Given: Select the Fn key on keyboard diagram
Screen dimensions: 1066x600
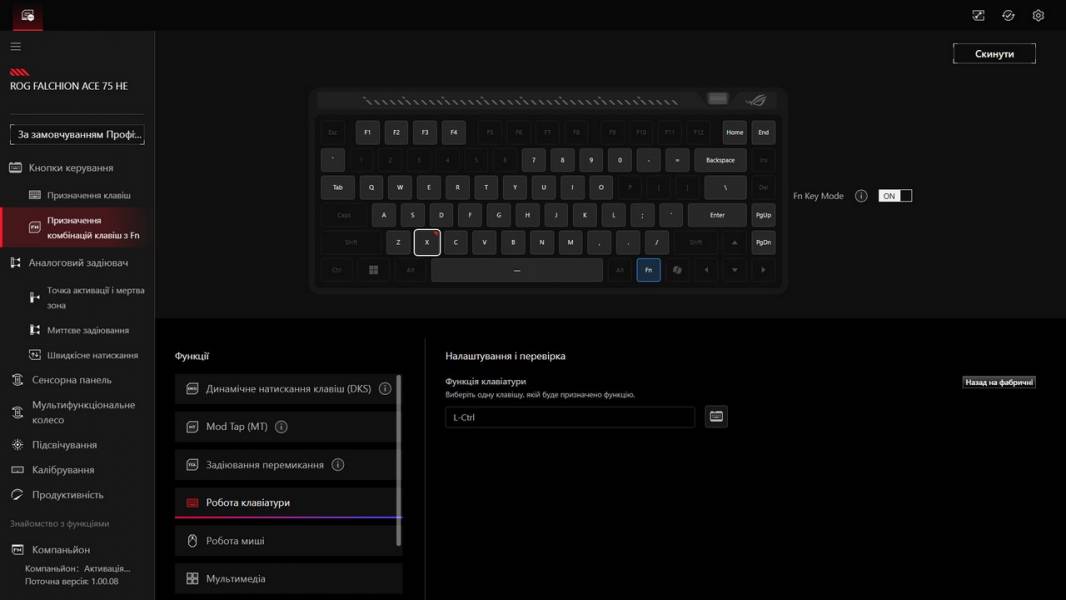Looking at the screenshot, I should point(648,270).
